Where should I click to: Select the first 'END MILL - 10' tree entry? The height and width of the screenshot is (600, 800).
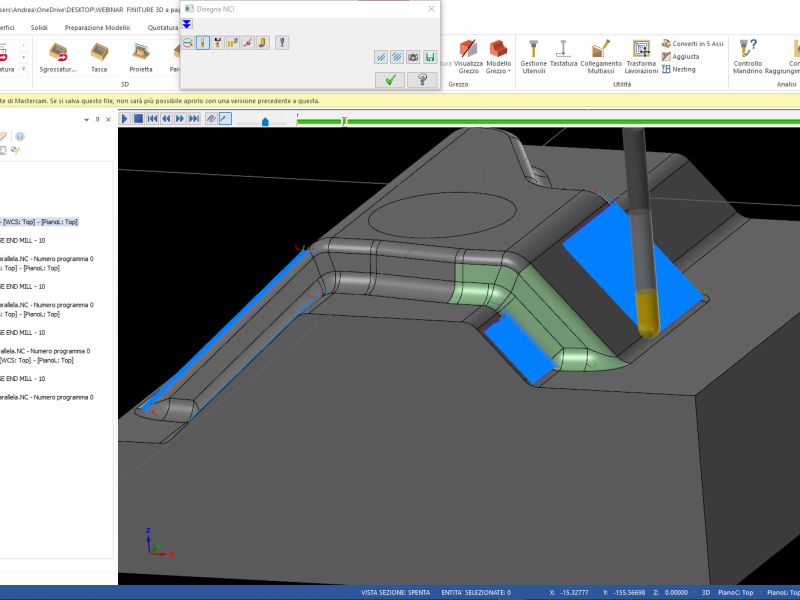[22, 240]
